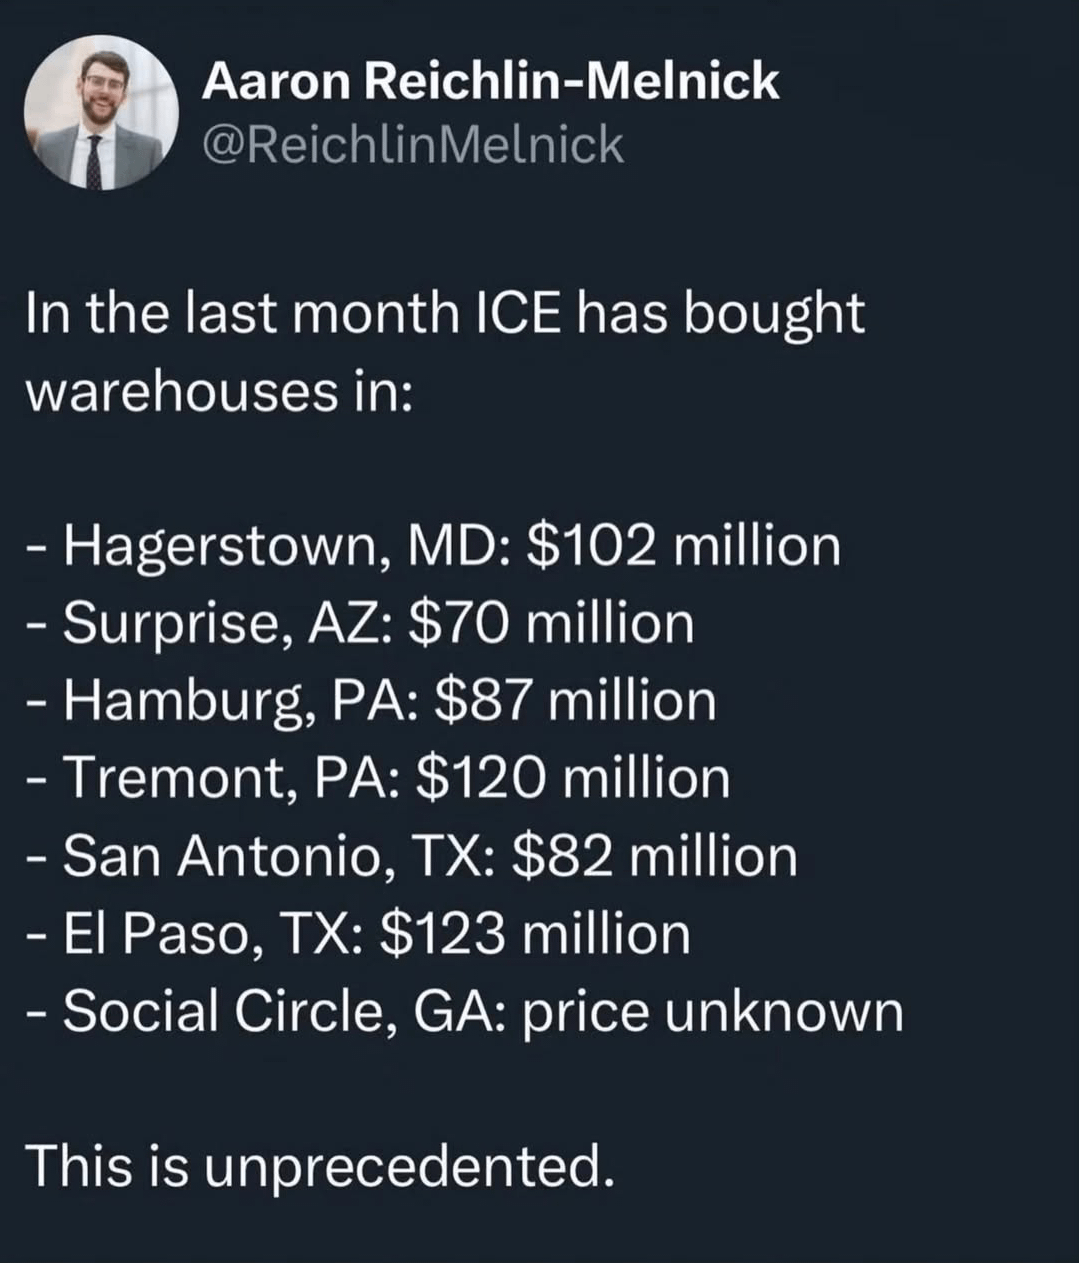Click the Aaron Reichlin-Melnick display name
1079x1263 pixels.
pos(490,80)
